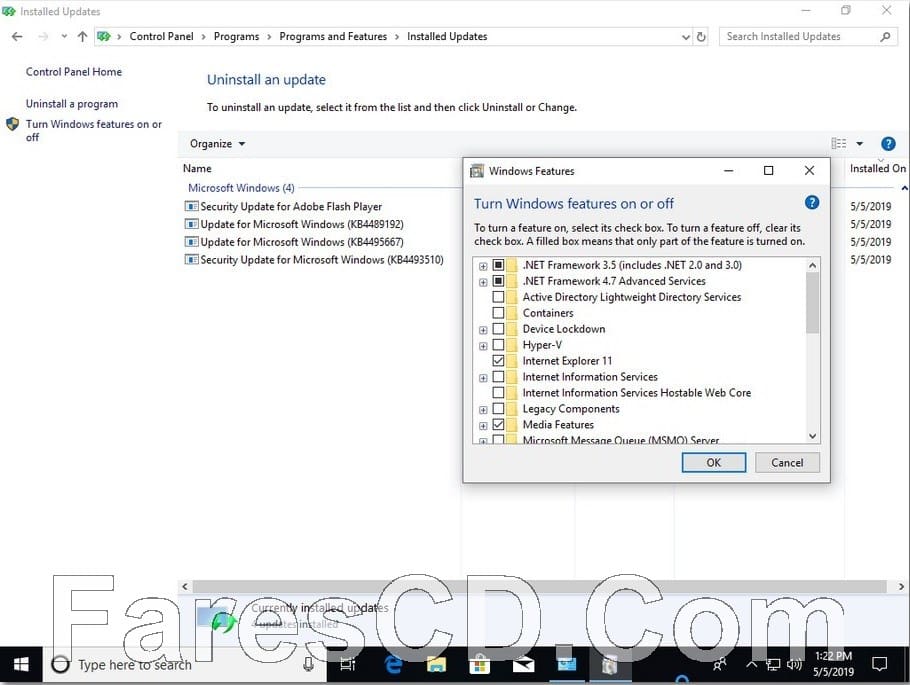
Task: Uncheck Media Features
Action: [x=498, y=425]
